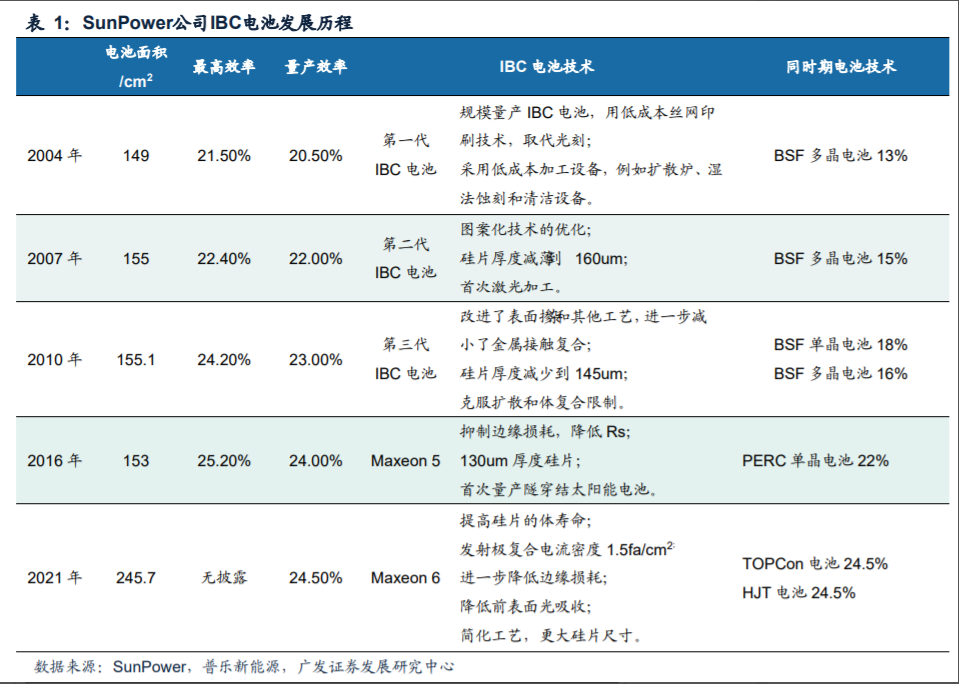Click the '无披露' cell
Image resolution: width=959 pixels, height=684 pixels.
[x=224, y=577]
